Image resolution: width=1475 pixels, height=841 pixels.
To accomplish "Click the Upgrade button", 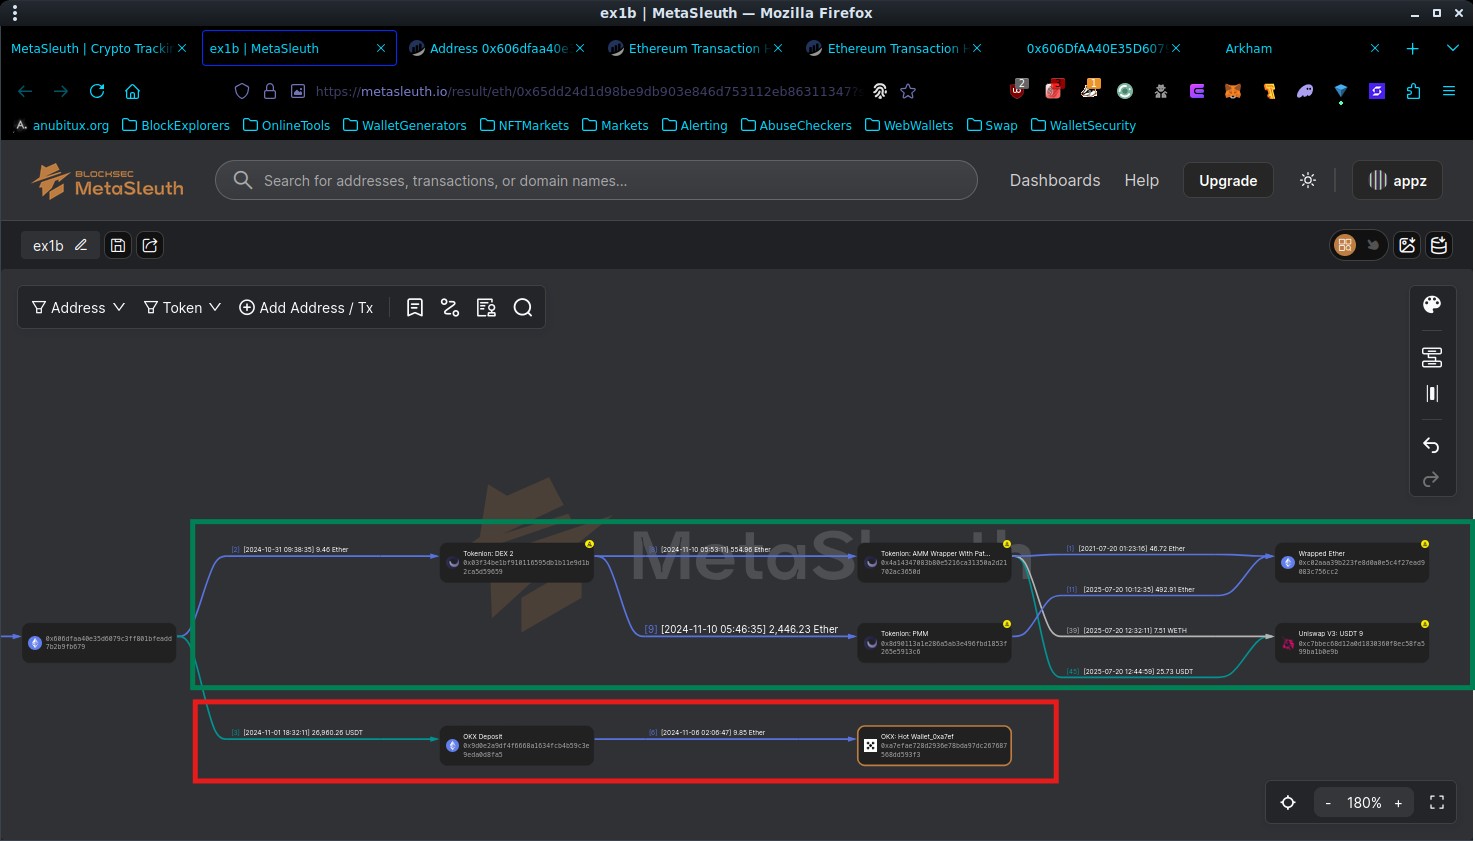I will (x=1228, y=180).
